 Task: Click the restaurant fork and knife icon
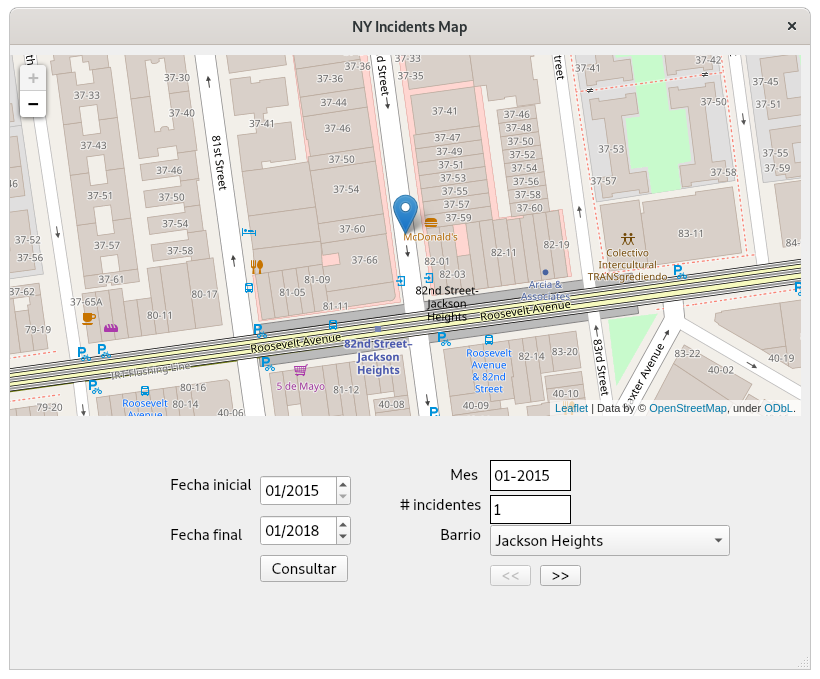tap(257, 267)
